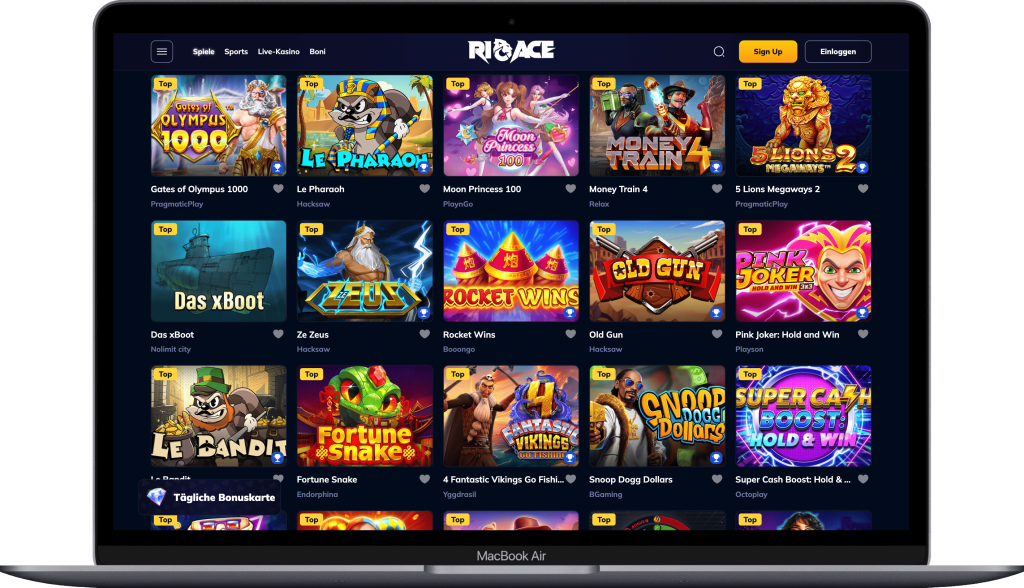Click the trophy badge on Snoop Dogg Dollars
1024x588 pixels.
tap(716, 457)
